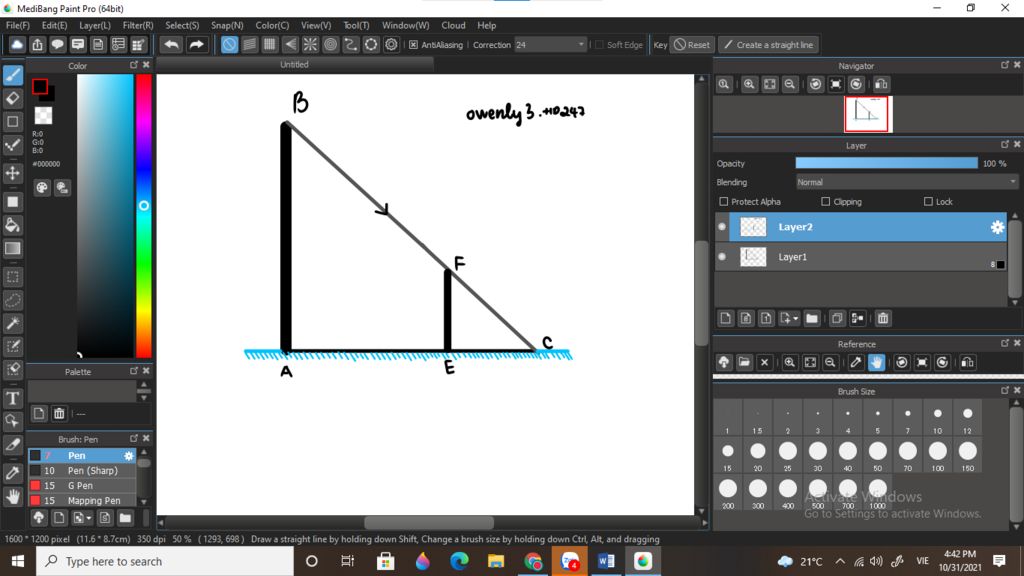1024x576 pixels.
Task: Select the Bucket fill tool
Action: coord(13,224)
